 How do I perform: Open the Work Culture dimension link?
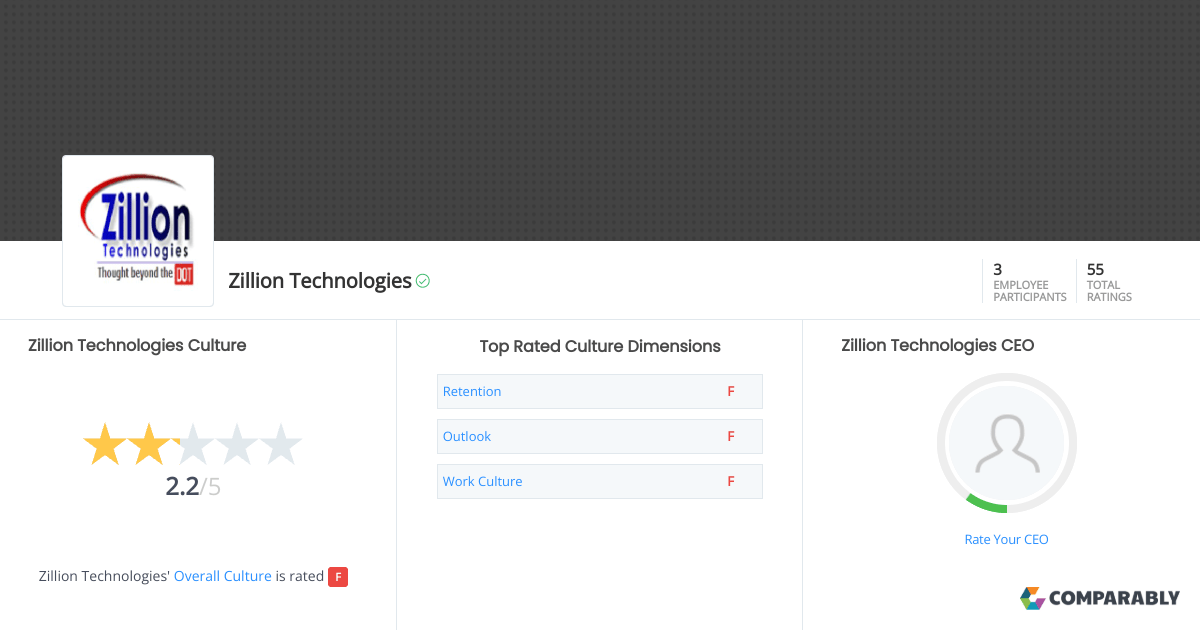pyautogui.click(x=483, y=481)
